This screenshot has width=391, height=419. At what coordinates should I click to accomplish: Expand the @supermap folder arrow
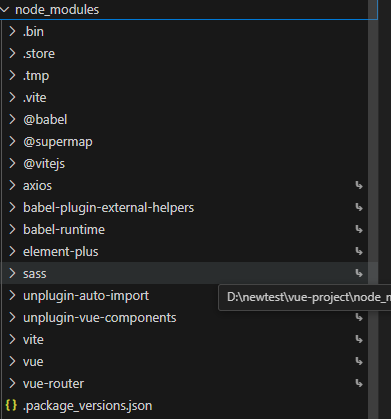12,141
